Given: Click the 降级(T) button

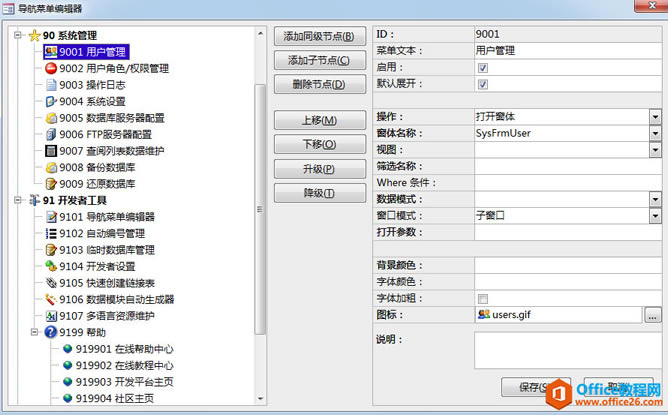Looking at the screenshot, I should pos(320,193).
